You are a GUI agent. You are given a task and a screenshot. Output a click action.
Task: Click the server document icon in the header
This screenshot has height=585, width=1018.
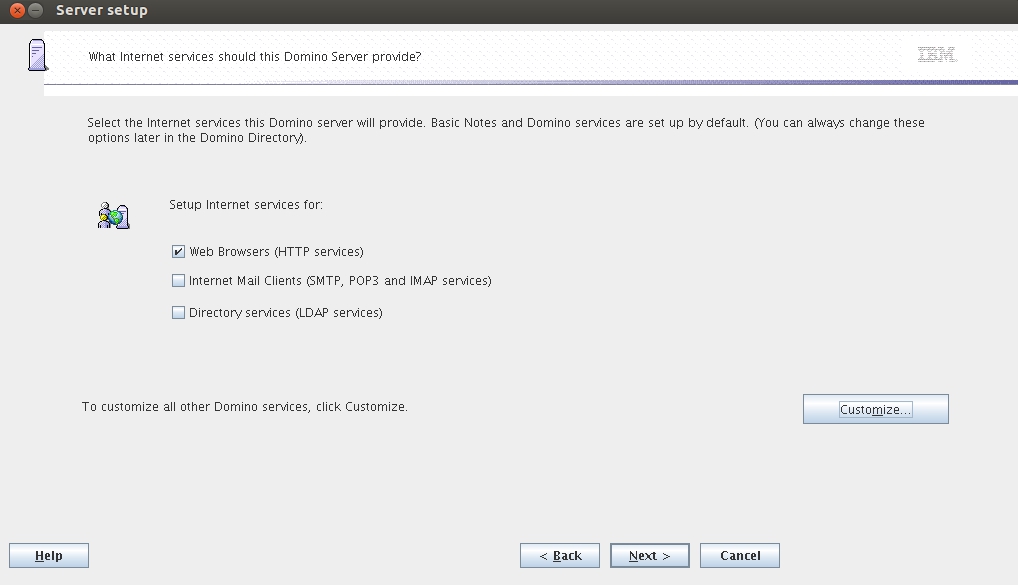(x=37, y=55)
